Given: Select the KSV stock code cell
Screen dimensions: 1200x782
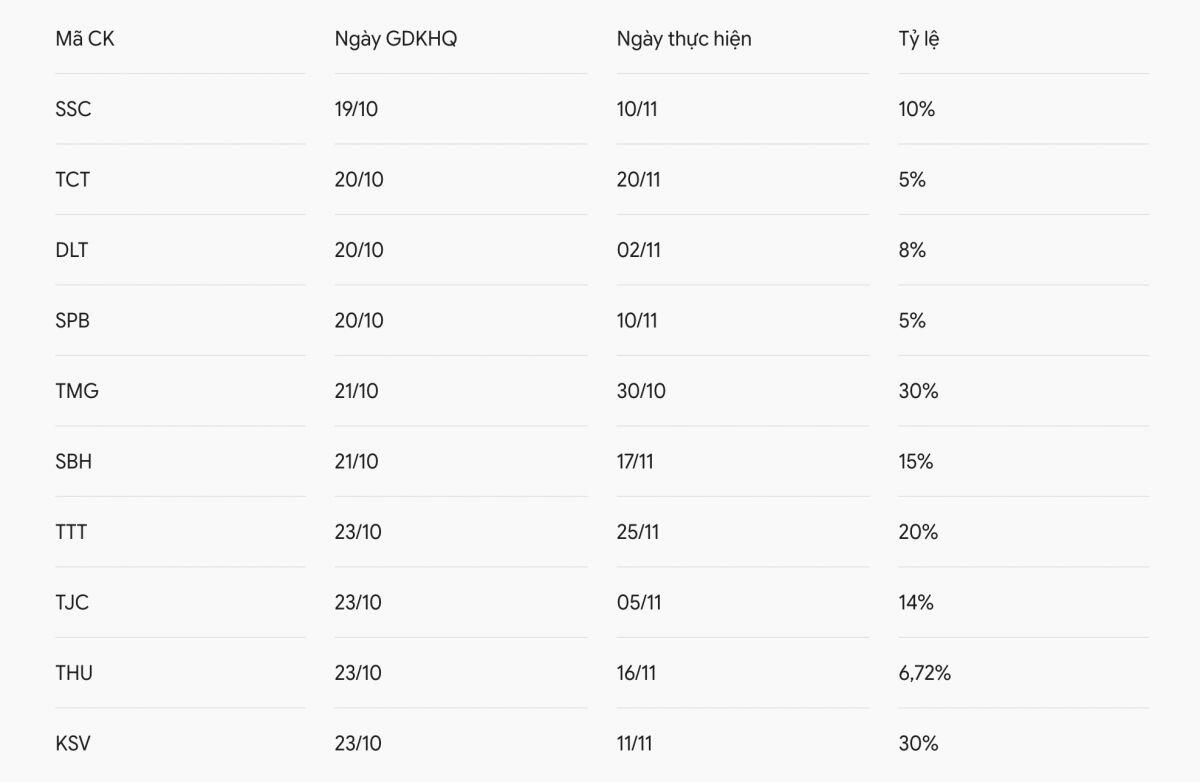Looking at the screenshot, I should click(x=74, y=744).
